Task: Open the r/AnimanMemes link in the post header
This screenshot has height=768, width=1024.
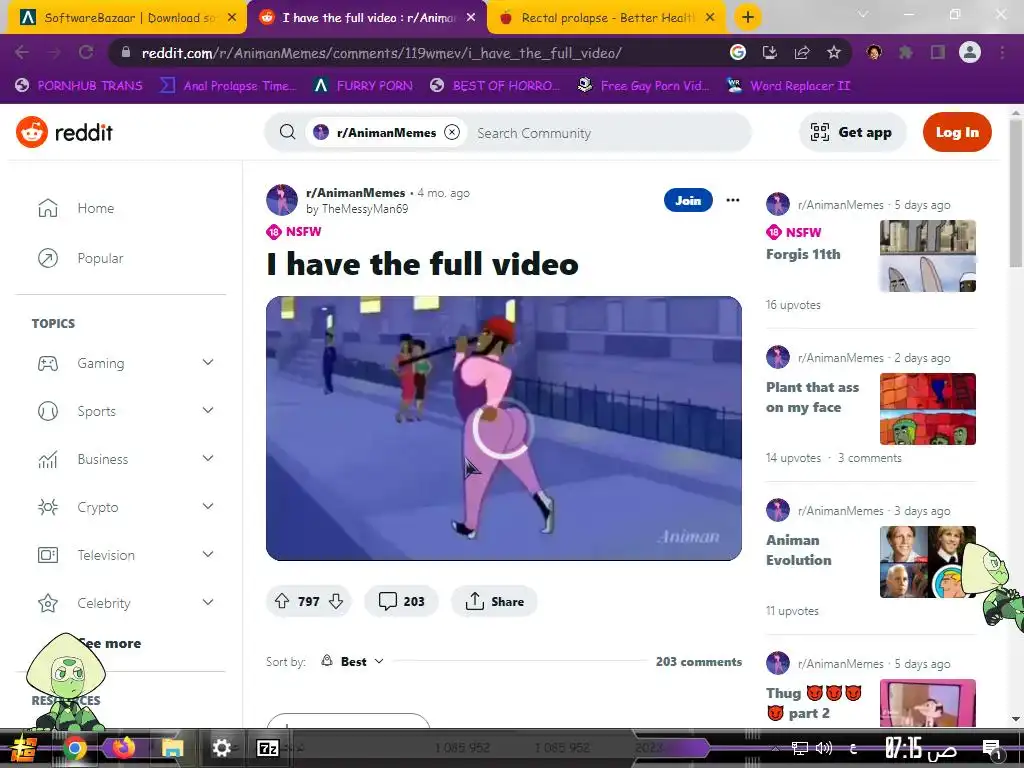Action: coord(355,193)
